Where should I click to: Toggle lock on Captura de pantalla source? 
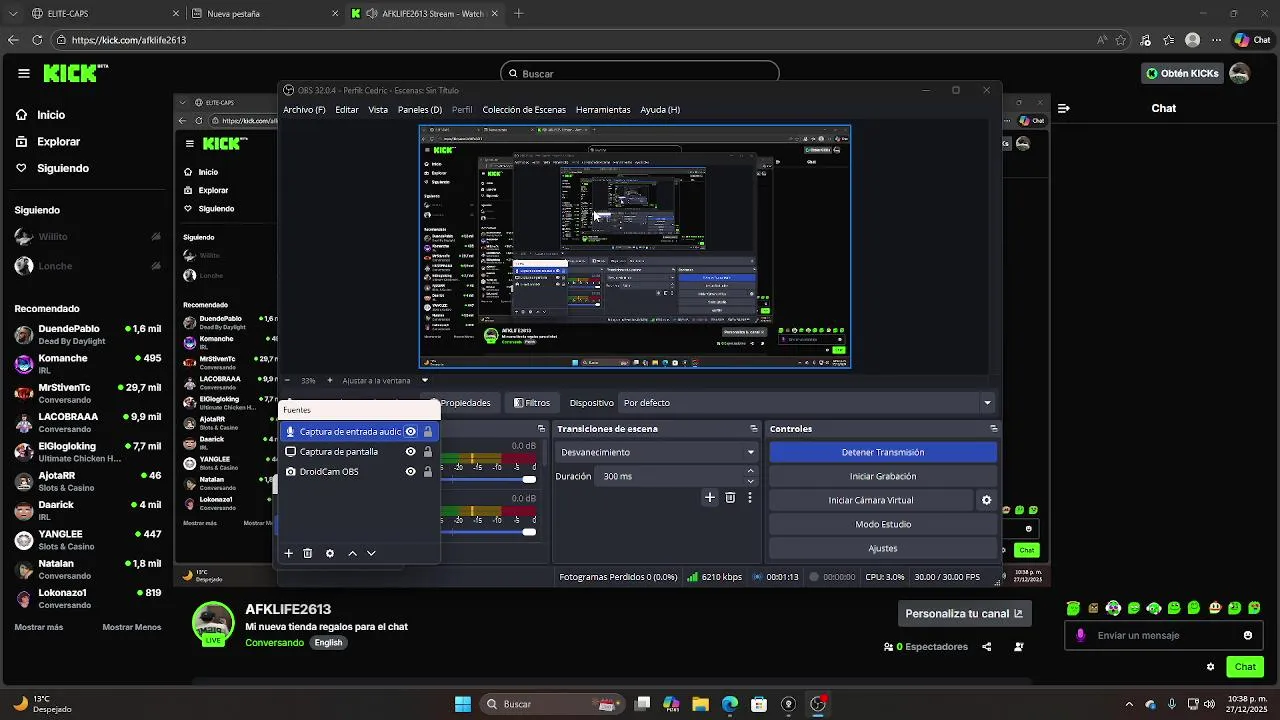pos(428,452)
